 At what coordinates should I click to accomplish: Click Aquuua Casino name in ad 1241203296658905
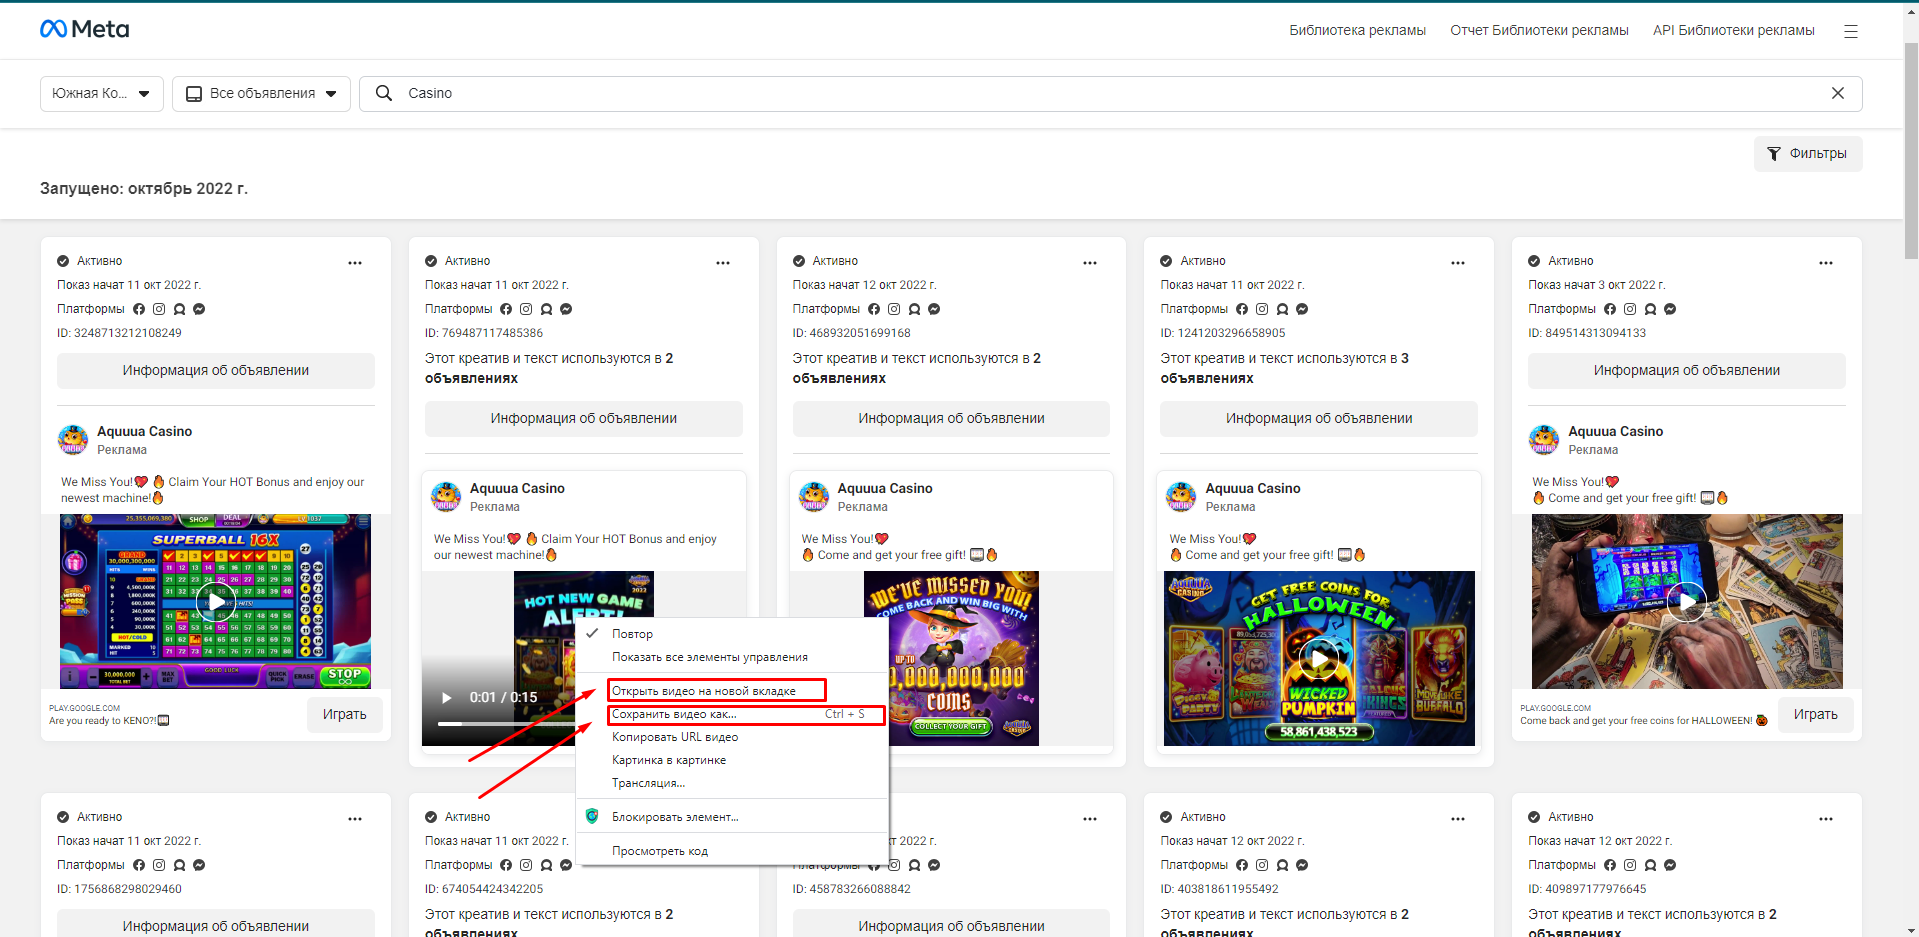1253,488
